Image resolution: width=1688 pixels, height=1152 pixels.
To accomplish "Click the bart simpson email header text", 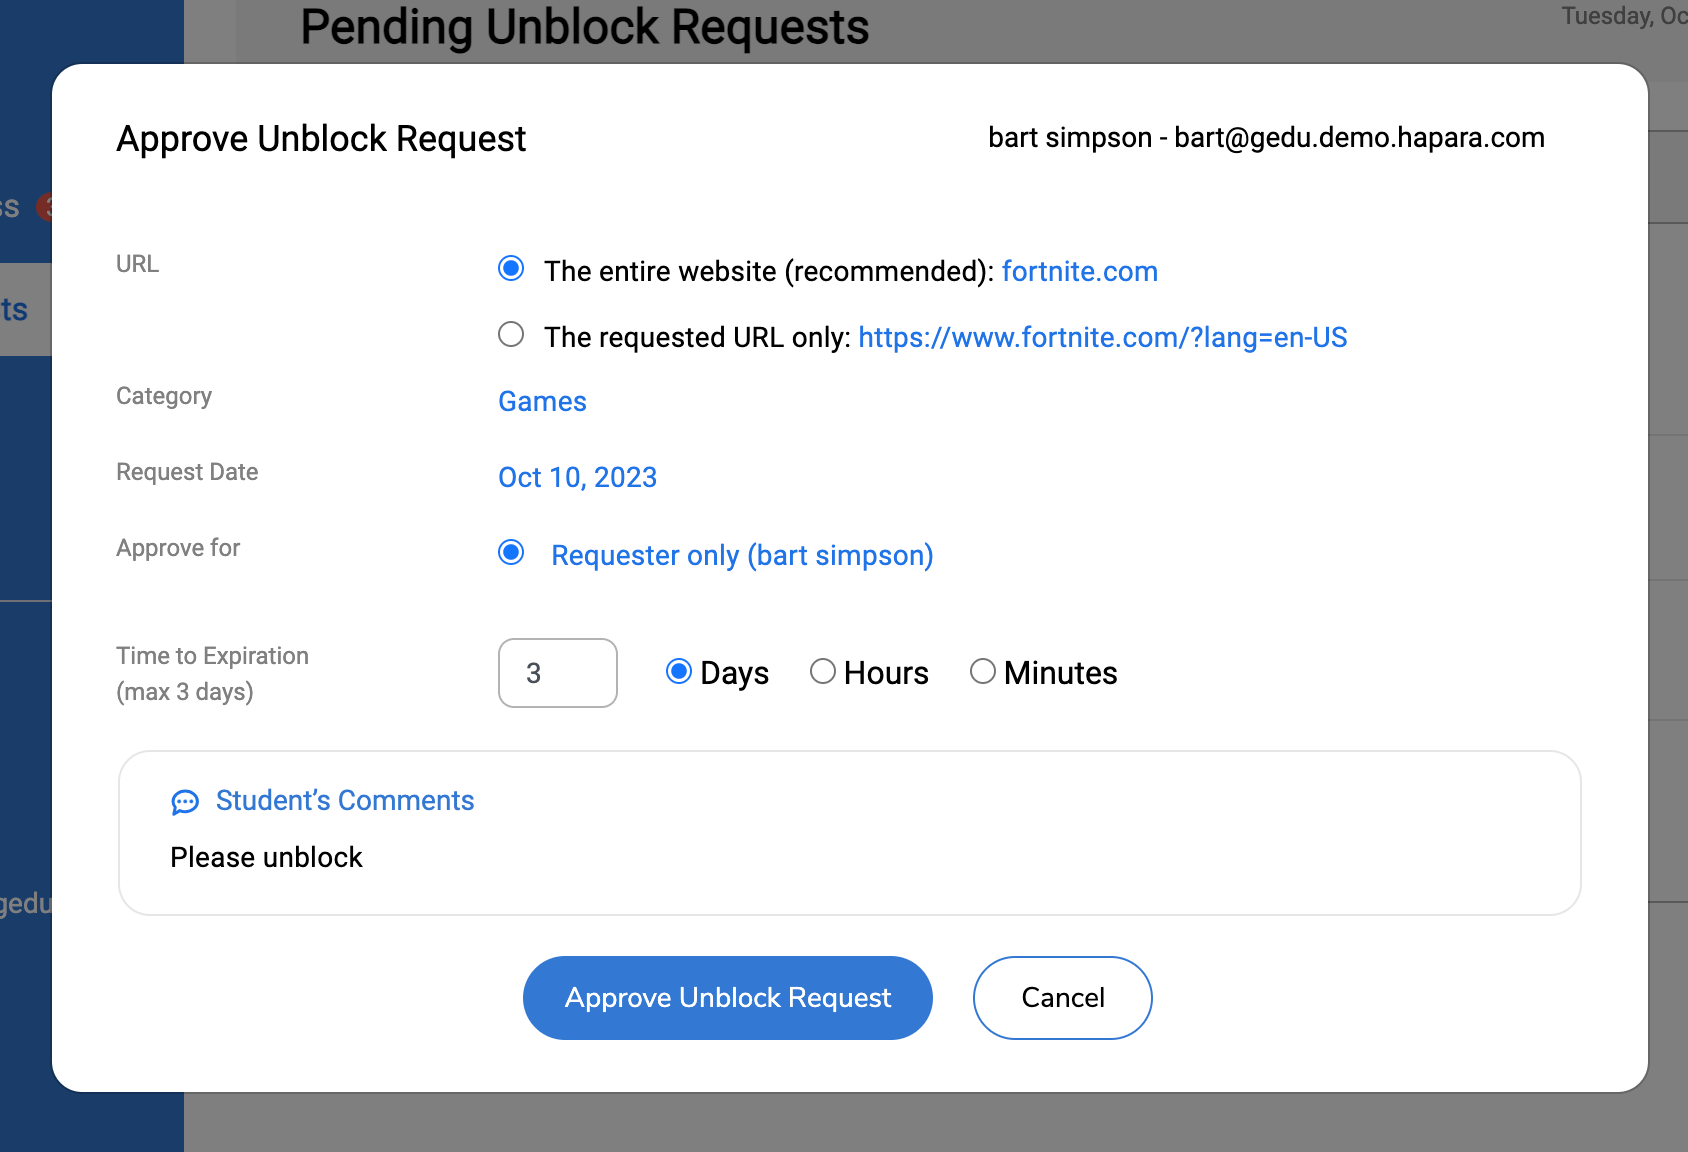I will 1266,137.
